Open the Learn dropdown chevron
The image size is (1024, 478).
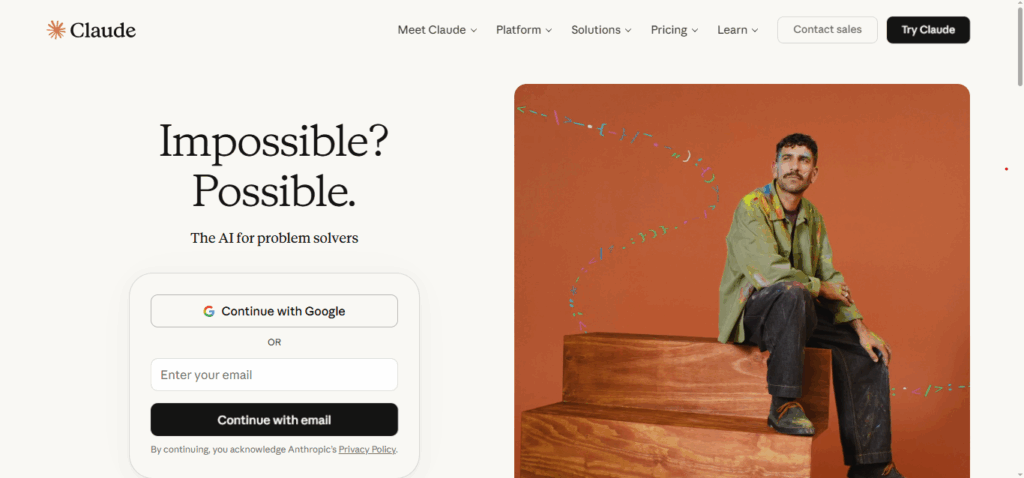coord(755,31)
